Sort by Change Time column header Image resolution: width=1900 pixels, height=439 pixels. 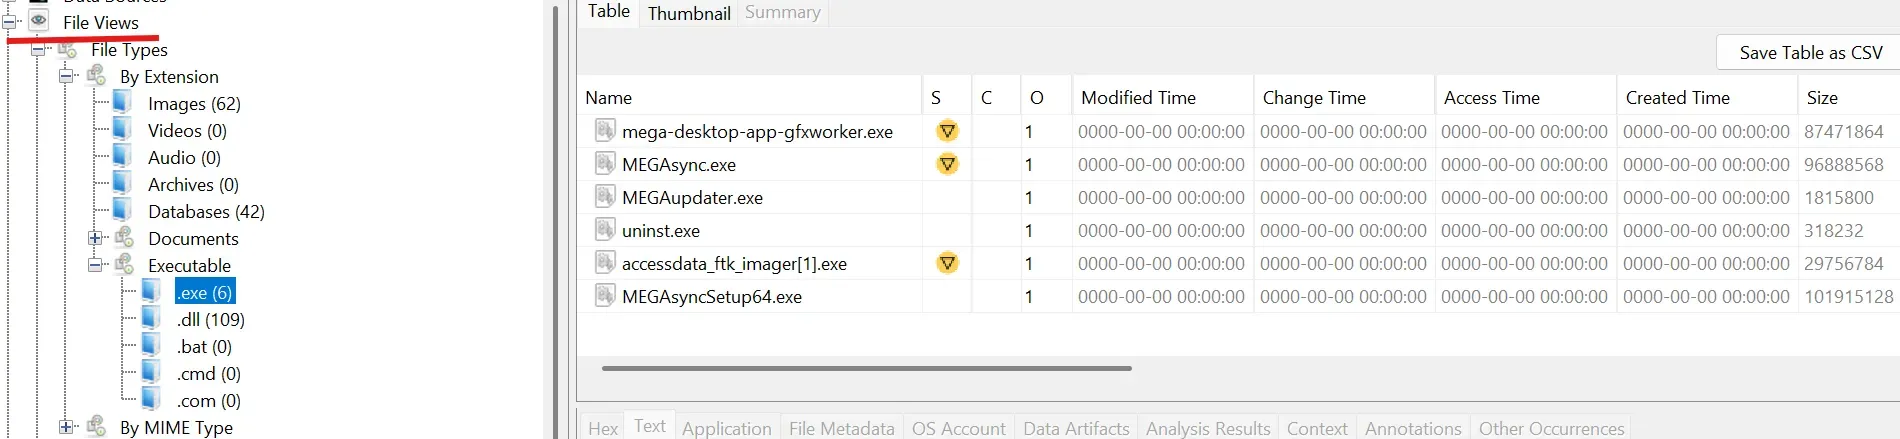click(x=1344, y=97)
